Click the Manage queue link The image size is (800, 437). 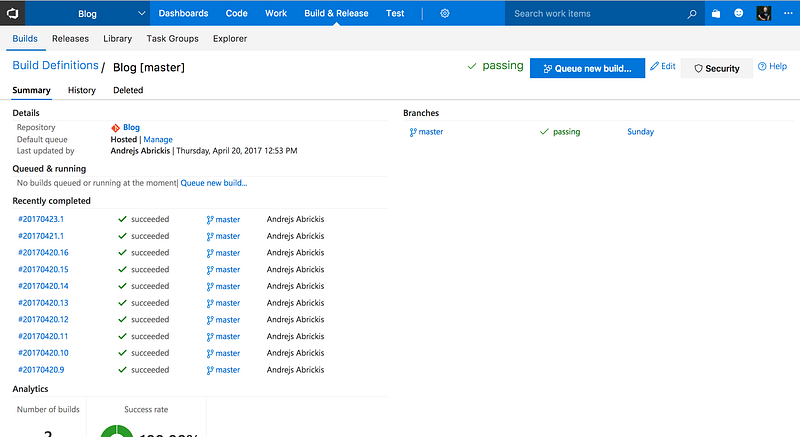(x=158, y=140)
